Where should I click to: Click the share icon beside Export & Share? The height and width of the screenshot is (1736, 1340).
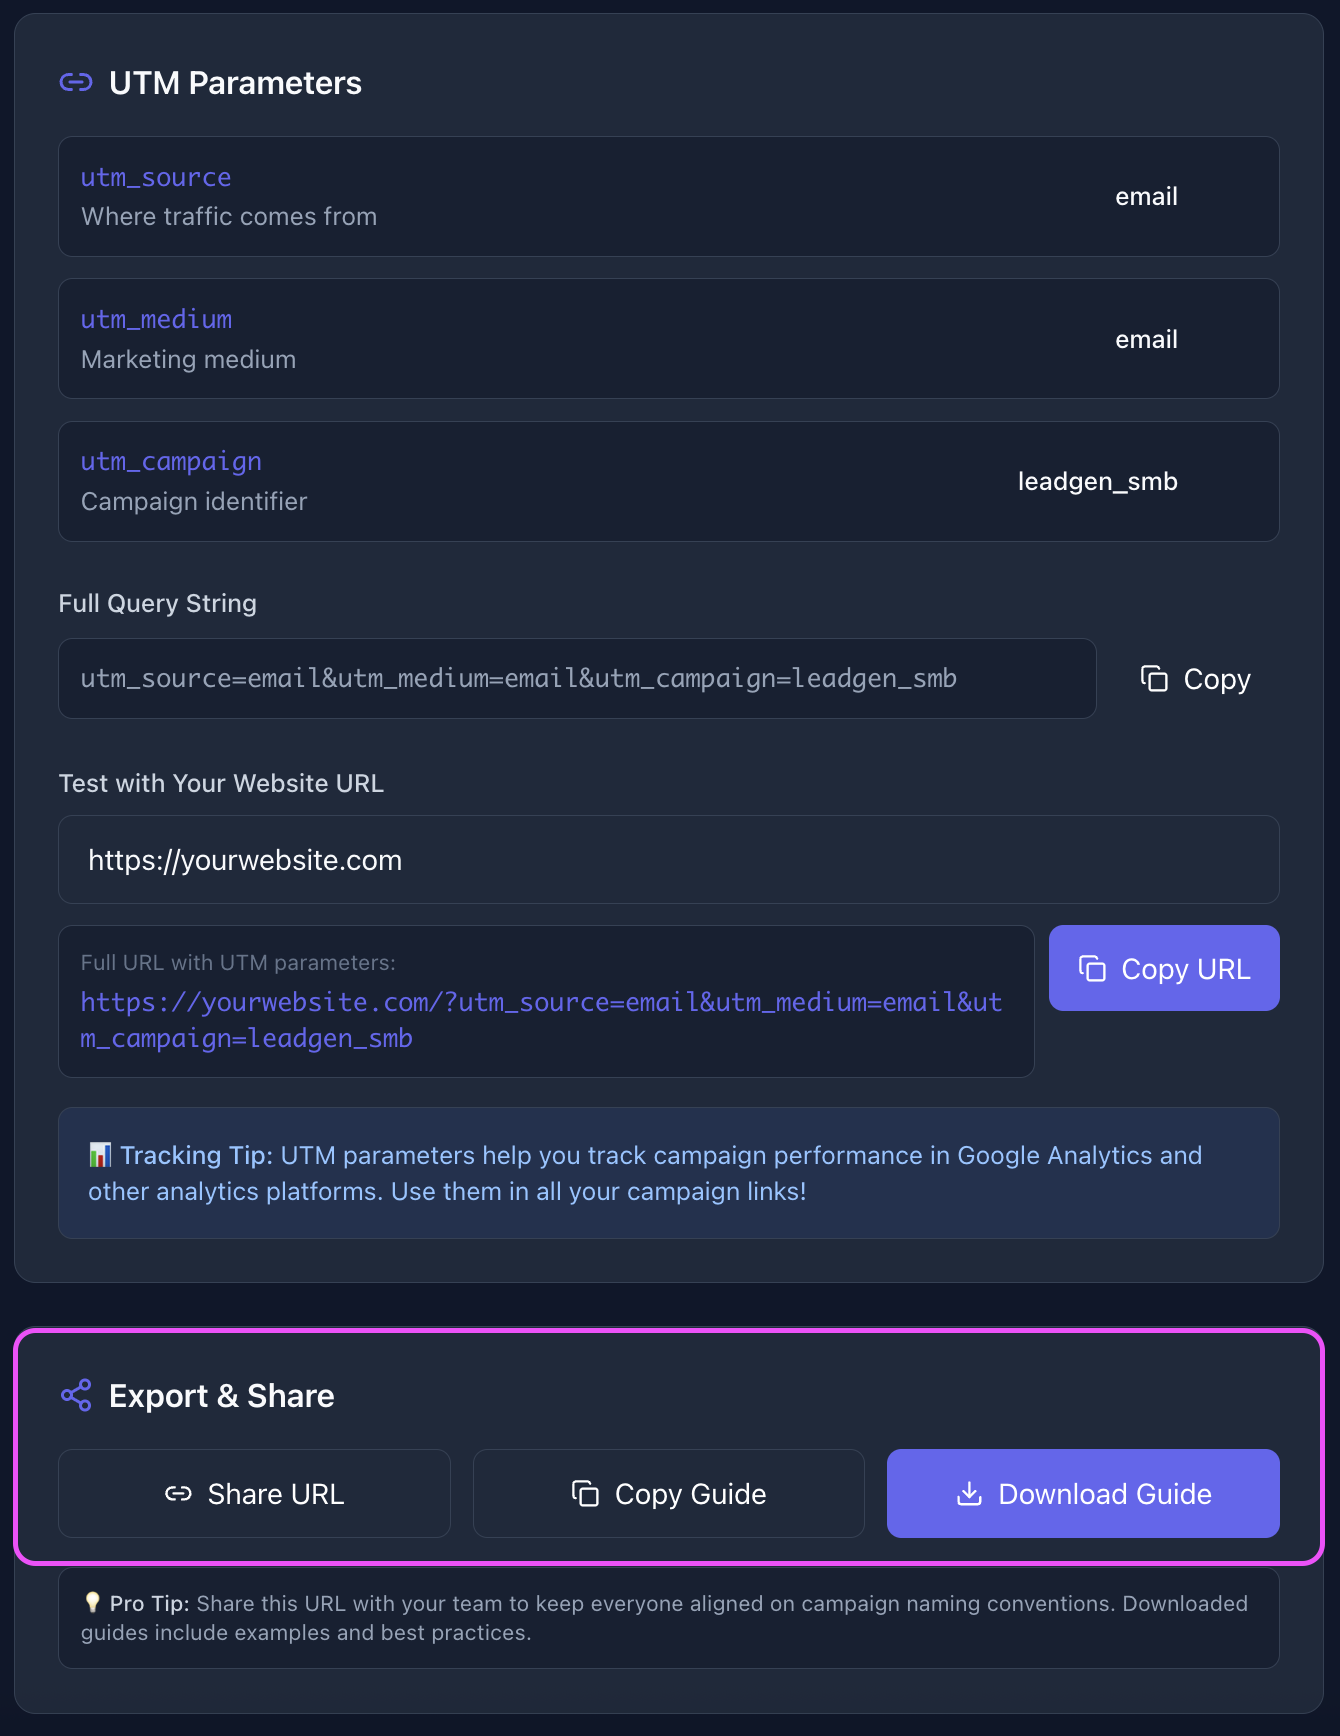pyautogui.click(x=76, y=1395)
